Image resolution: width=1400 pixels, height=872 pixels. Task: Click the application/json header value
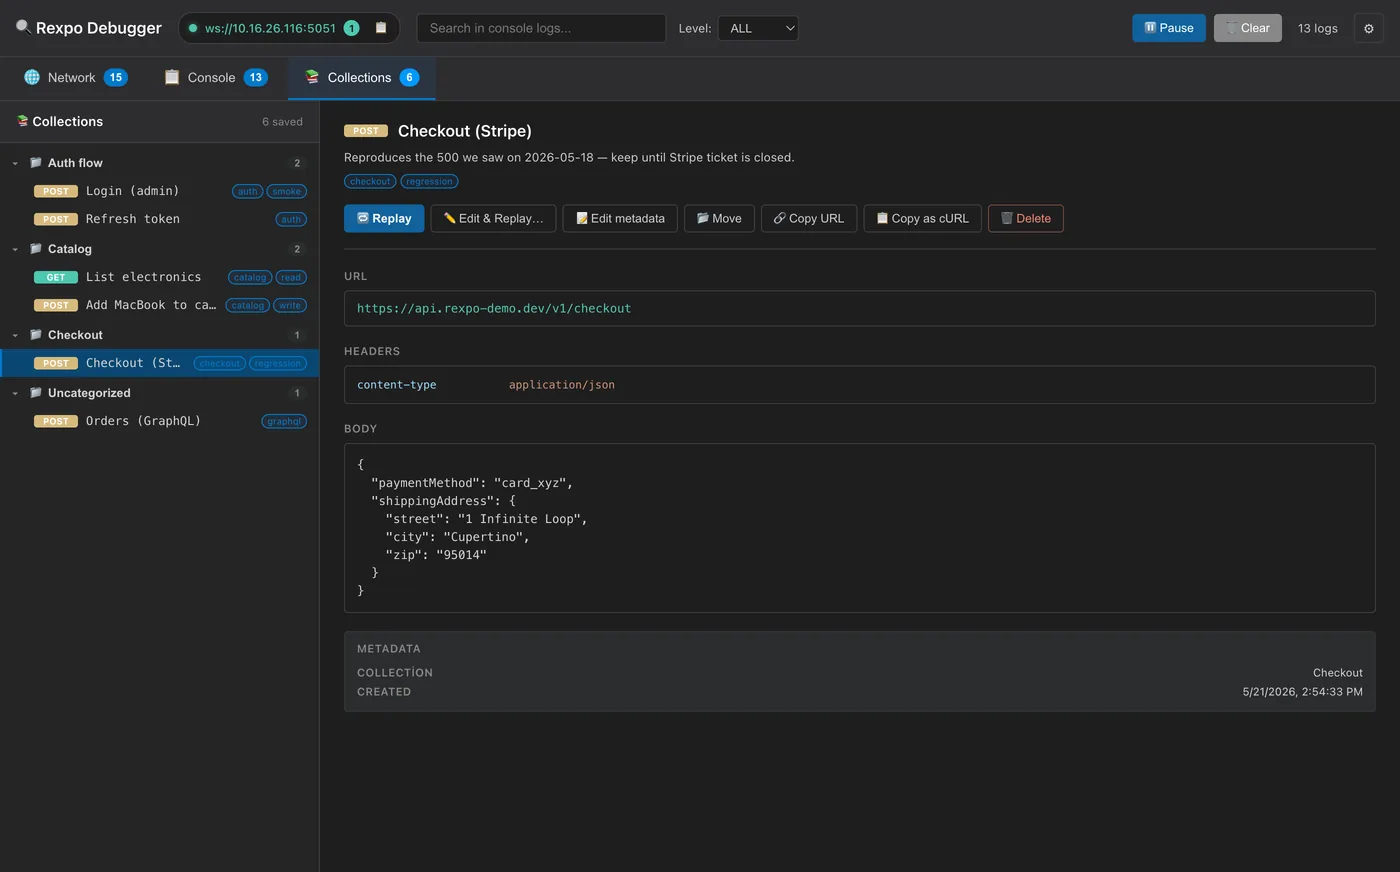(562, 384)
